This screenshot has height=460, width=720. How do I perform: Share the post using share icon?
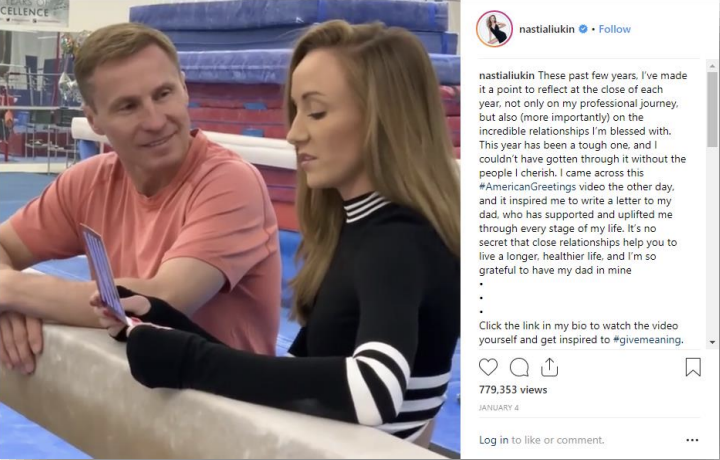coord(549,367)
